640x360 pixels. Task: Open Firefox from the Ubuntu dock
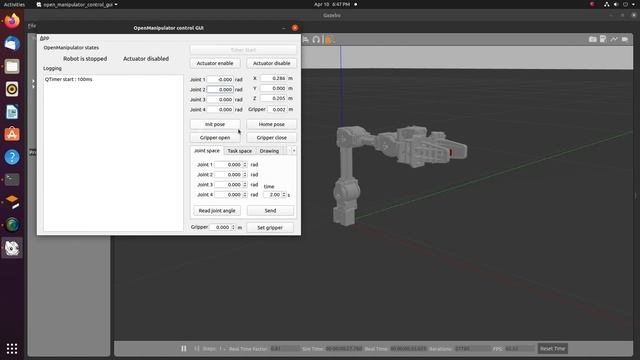[x=12, y=21]
